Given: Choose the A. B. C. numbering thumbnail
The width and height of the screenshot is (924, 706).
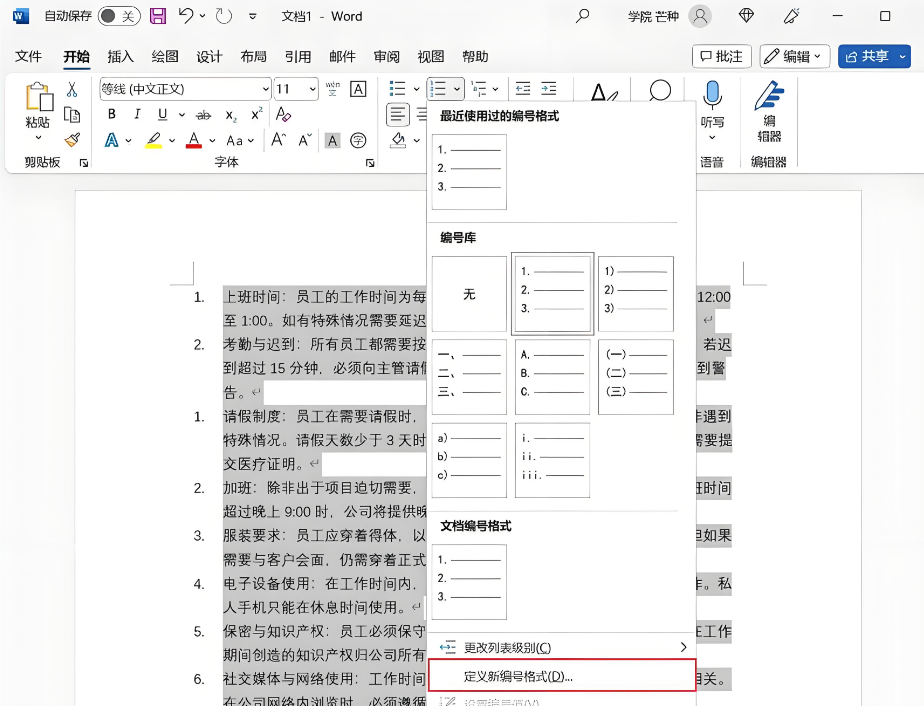Looking at the screenshot, I should point(552,377).
